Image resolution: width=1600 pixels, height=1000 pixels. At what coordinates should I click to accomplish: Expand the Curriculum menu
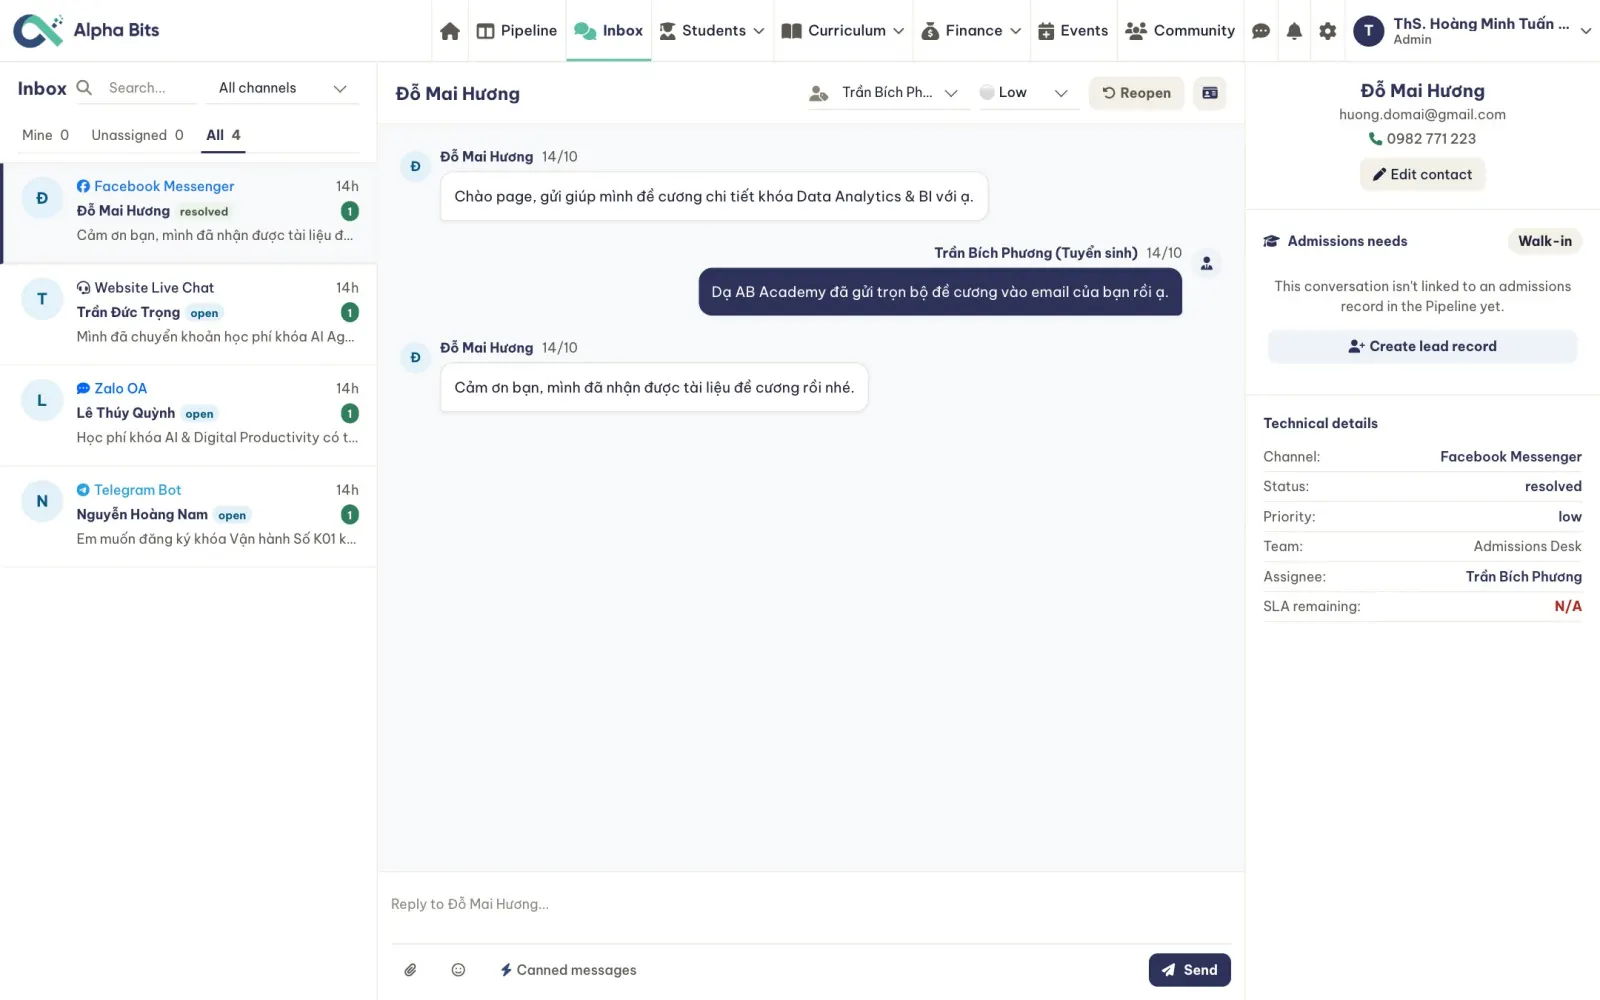[842, 31]
